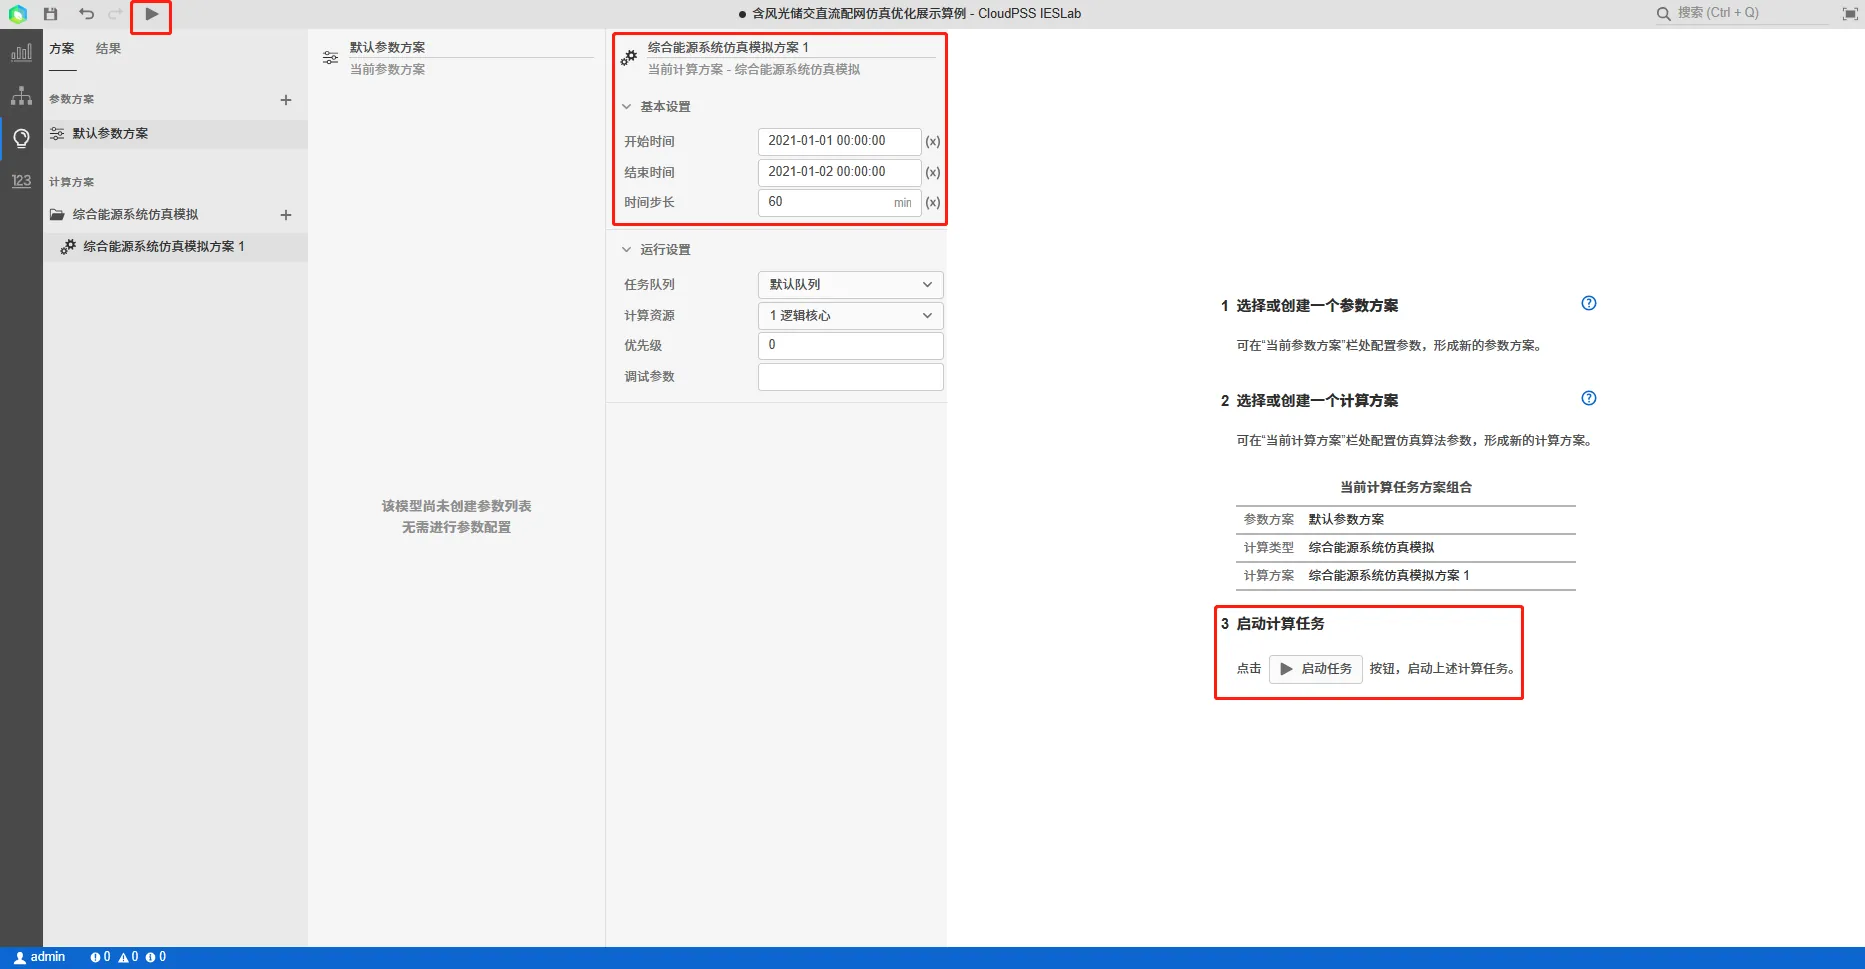Toggle expression mode (x) for 结束时间
Image resolution: width=1865 pixels, height=969 pixels.
point(932,173)
